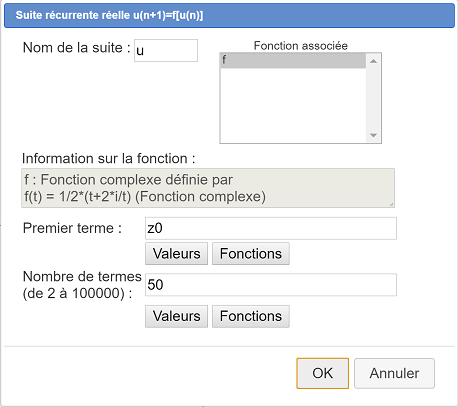Click the Nombre de termes field showing 50
Screen dimensions: 458x407
[271, 285]
